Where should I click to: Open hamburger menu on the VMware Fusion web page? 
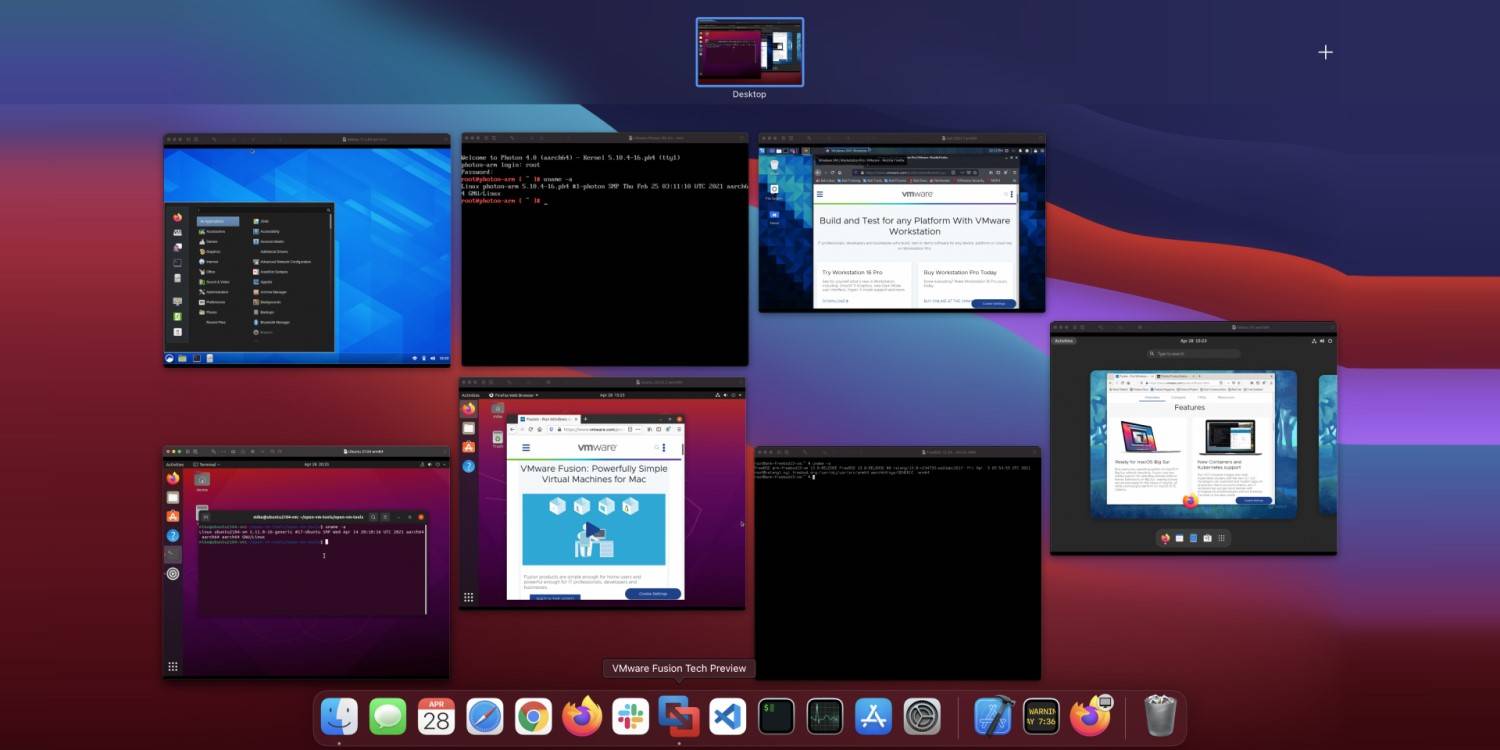[526, 448]
